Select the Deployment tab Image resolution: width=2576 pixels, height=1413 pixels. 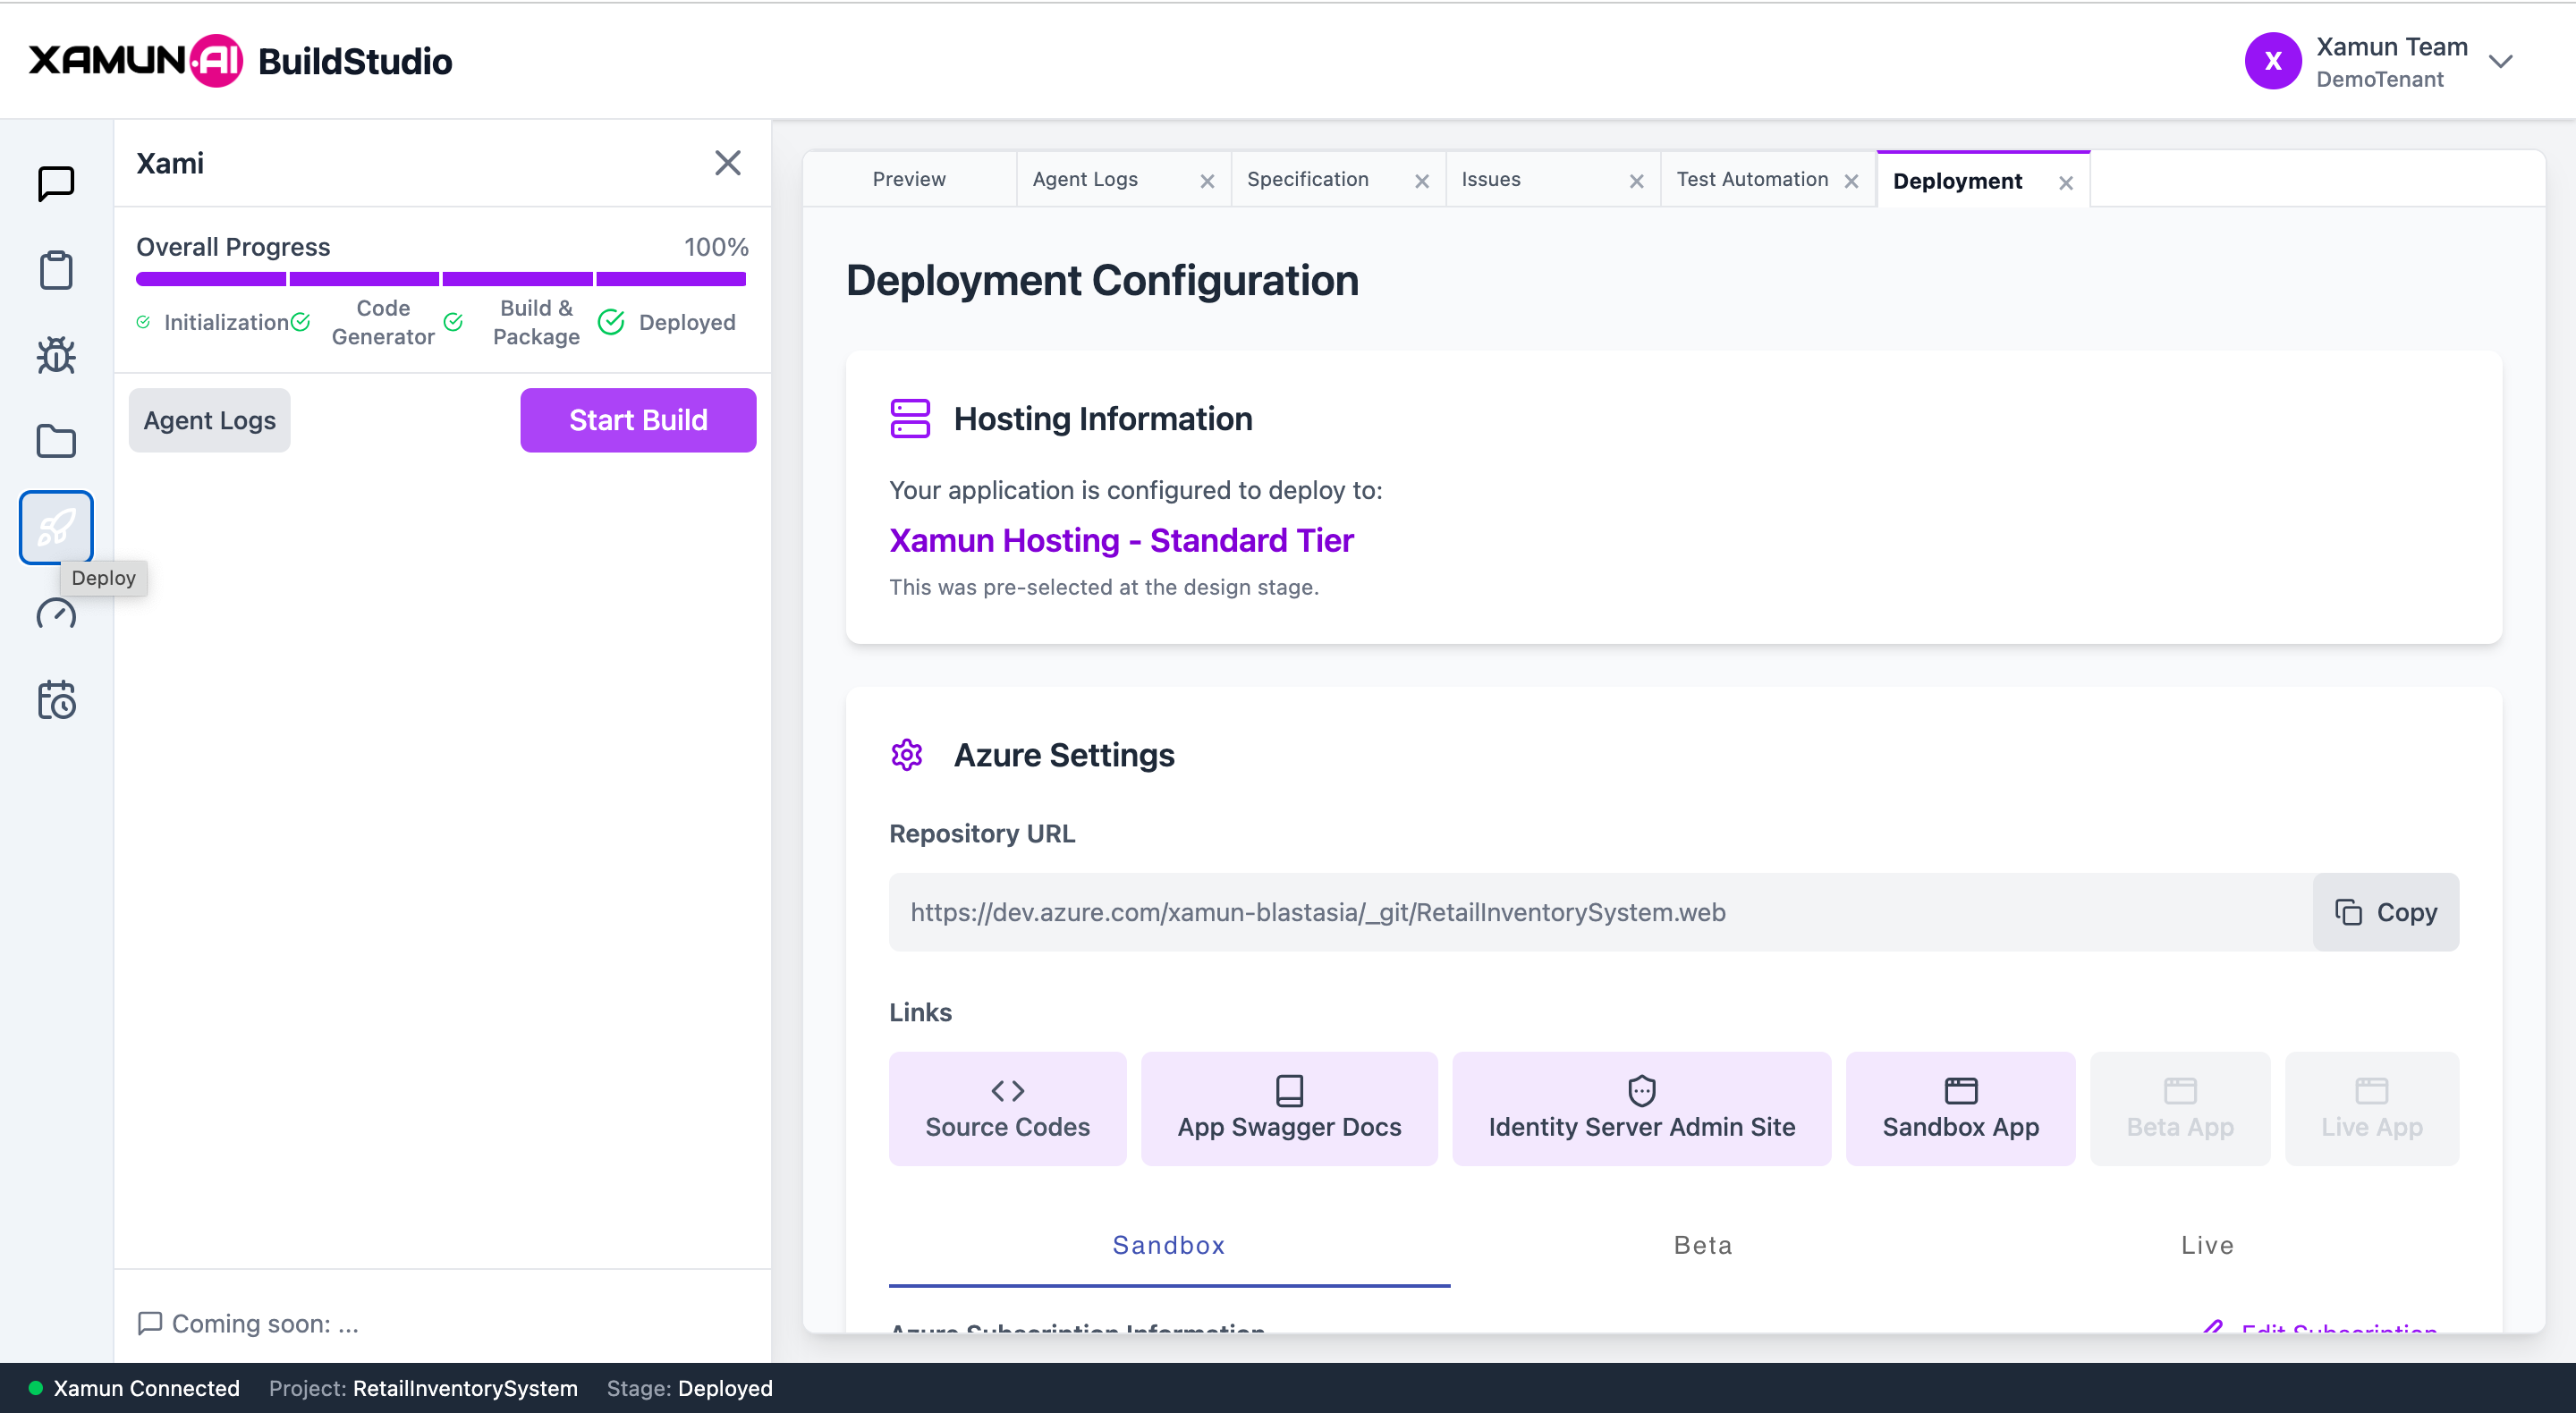pyautogui.click(x=1957, y=181)
